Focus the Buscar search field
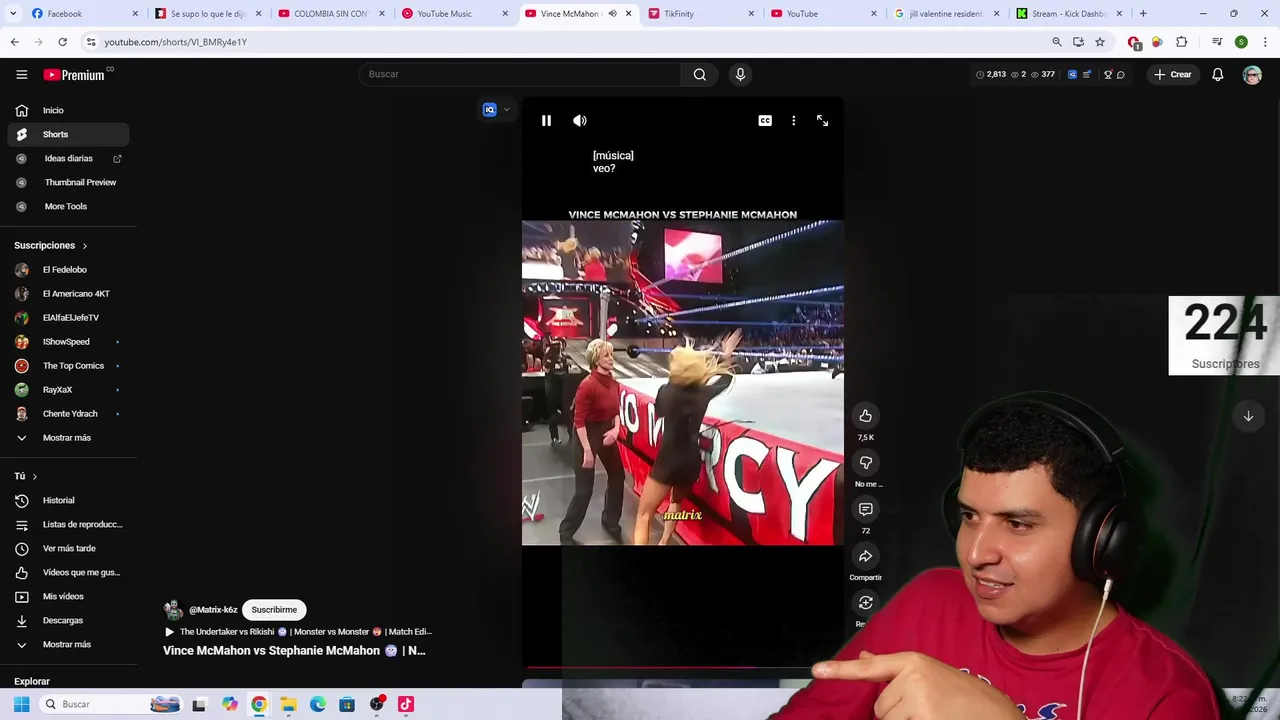 (520, 74)
